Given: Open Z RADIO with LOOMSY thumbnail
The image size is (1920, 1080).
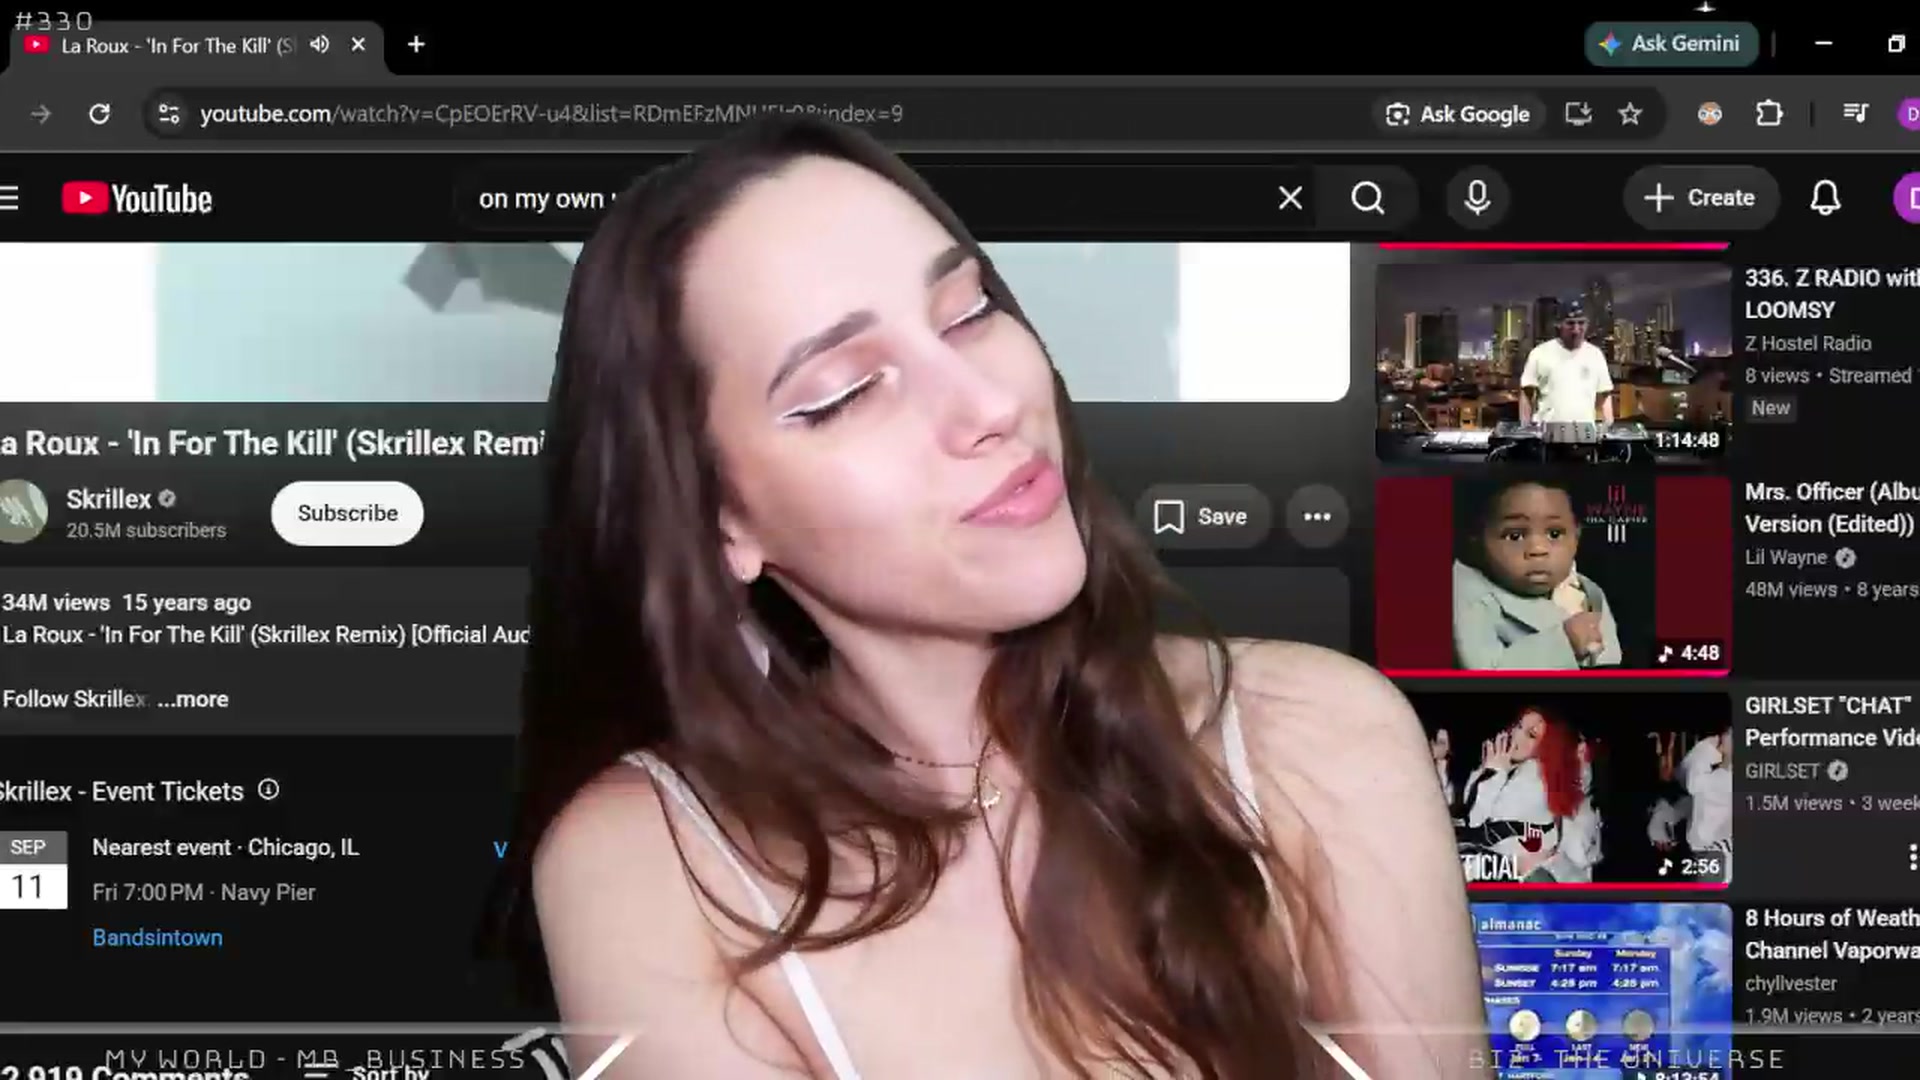Looking at the screenshot, I should click(1553, 362).
